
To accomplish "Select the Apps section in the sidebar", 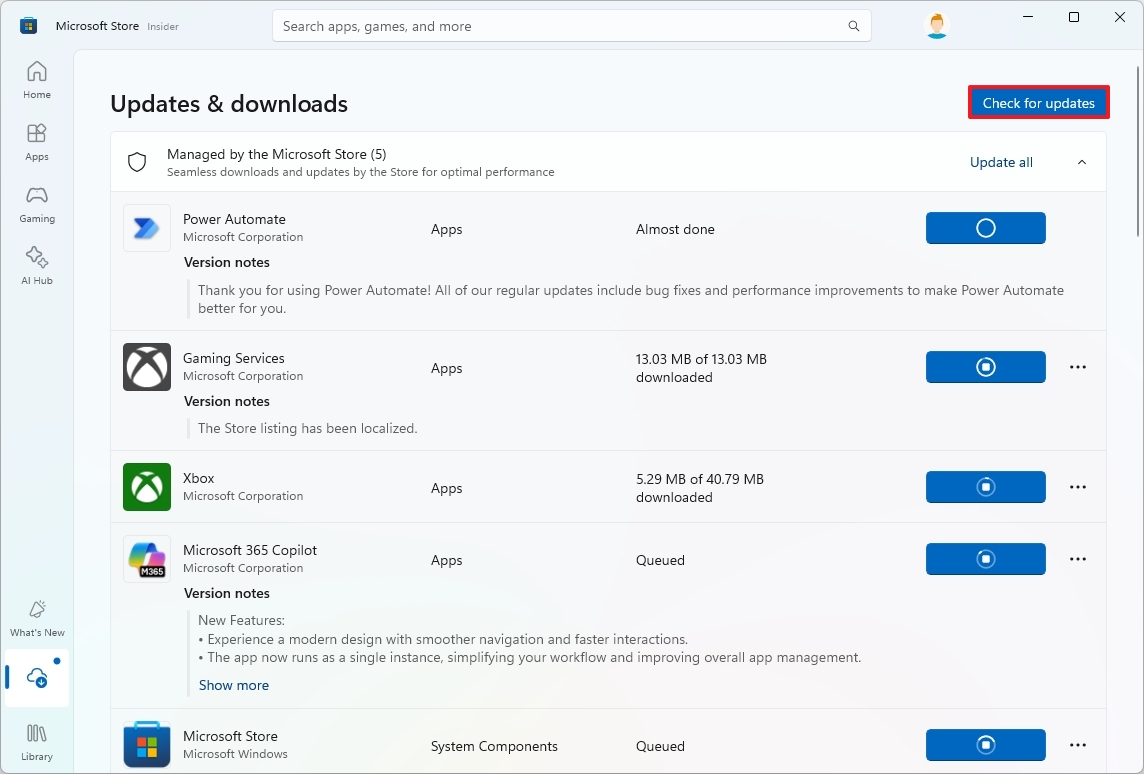I will [x=36, y=140].
